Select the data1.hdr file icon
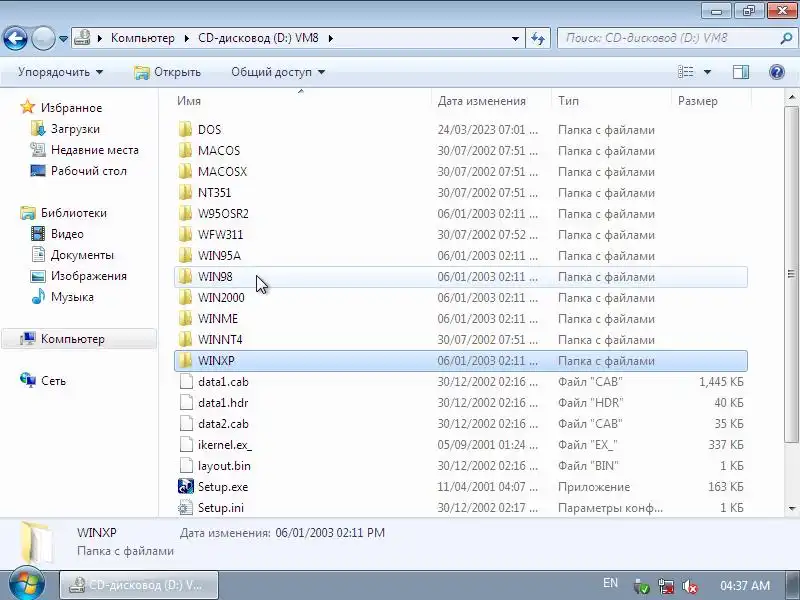The image size is (800, 600). point(186,402)
